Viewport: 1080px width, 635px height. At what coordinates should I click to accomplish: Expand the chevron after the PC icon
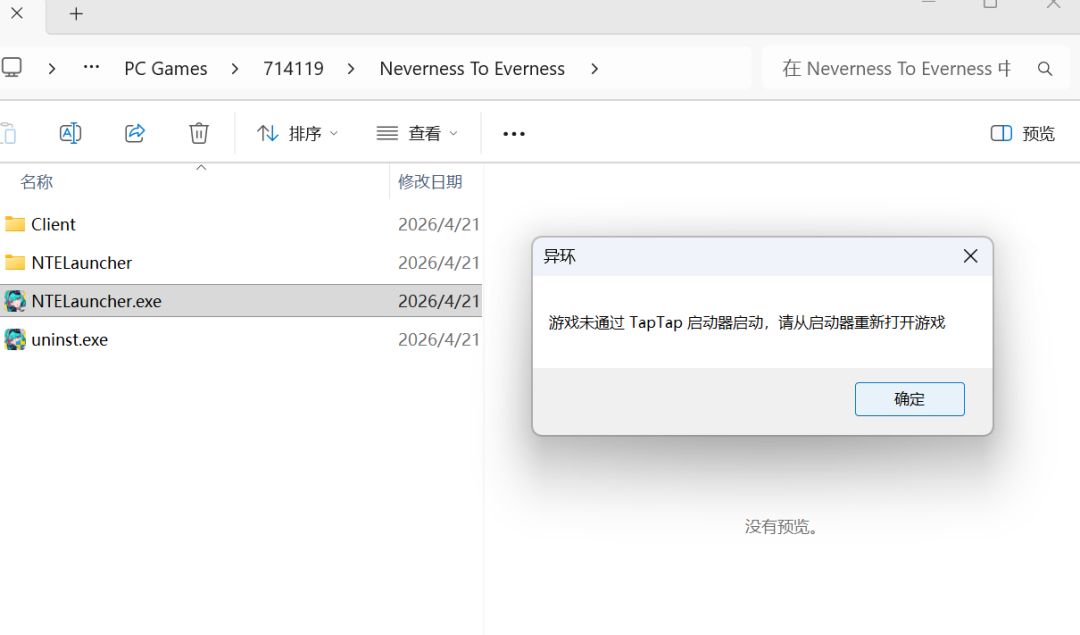click(x=52, y=69)
